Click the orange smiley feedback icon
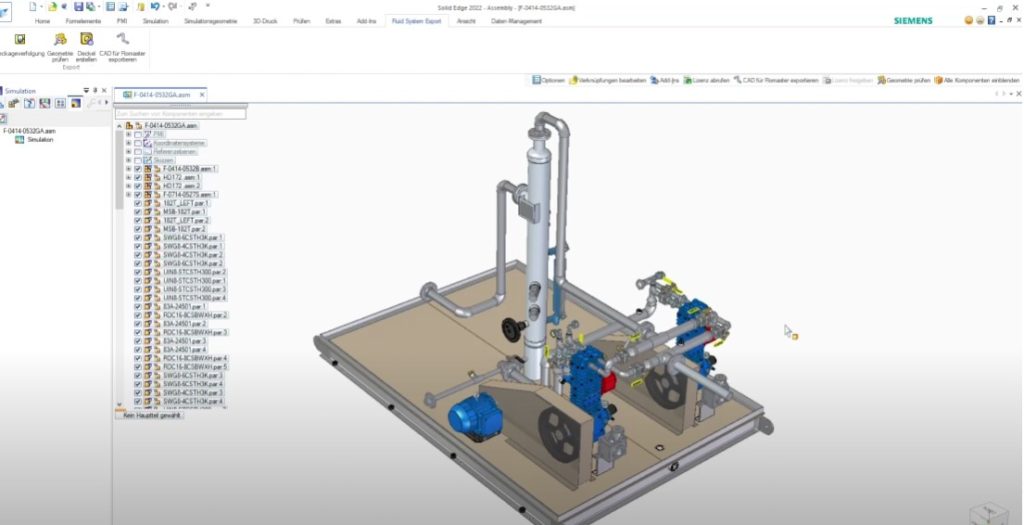 pos(968,21)
